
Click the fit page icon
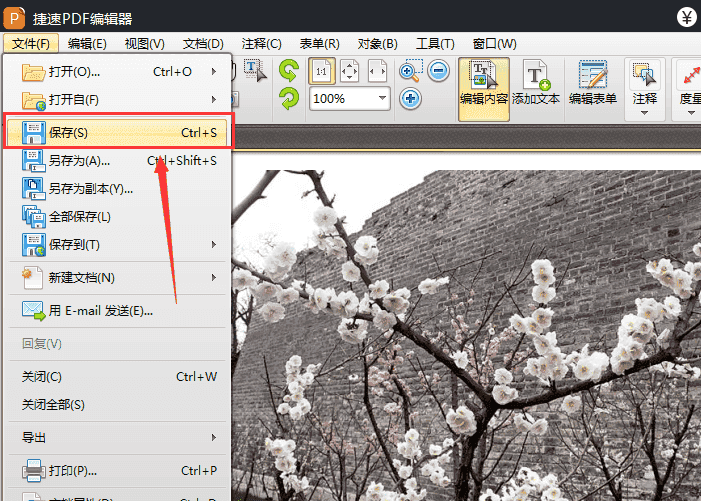click(349, 71)
